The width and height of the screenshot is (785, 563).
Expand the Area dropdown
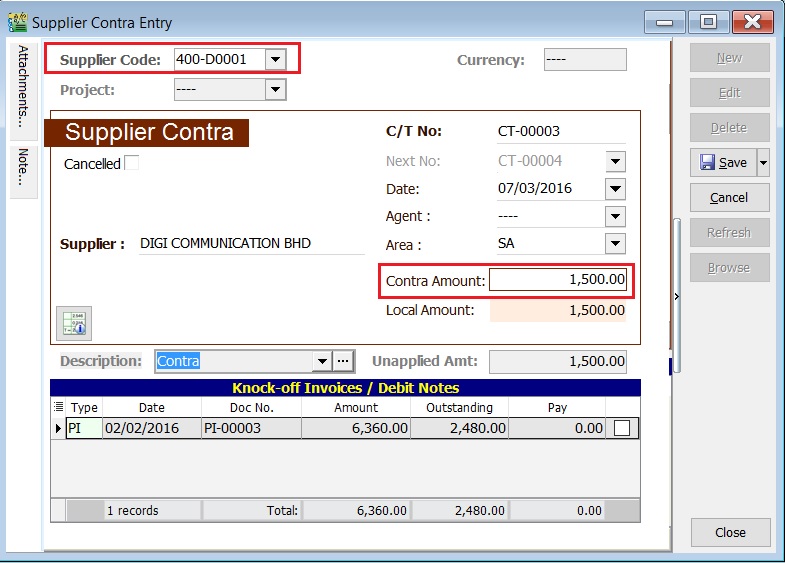coord(615,244)
